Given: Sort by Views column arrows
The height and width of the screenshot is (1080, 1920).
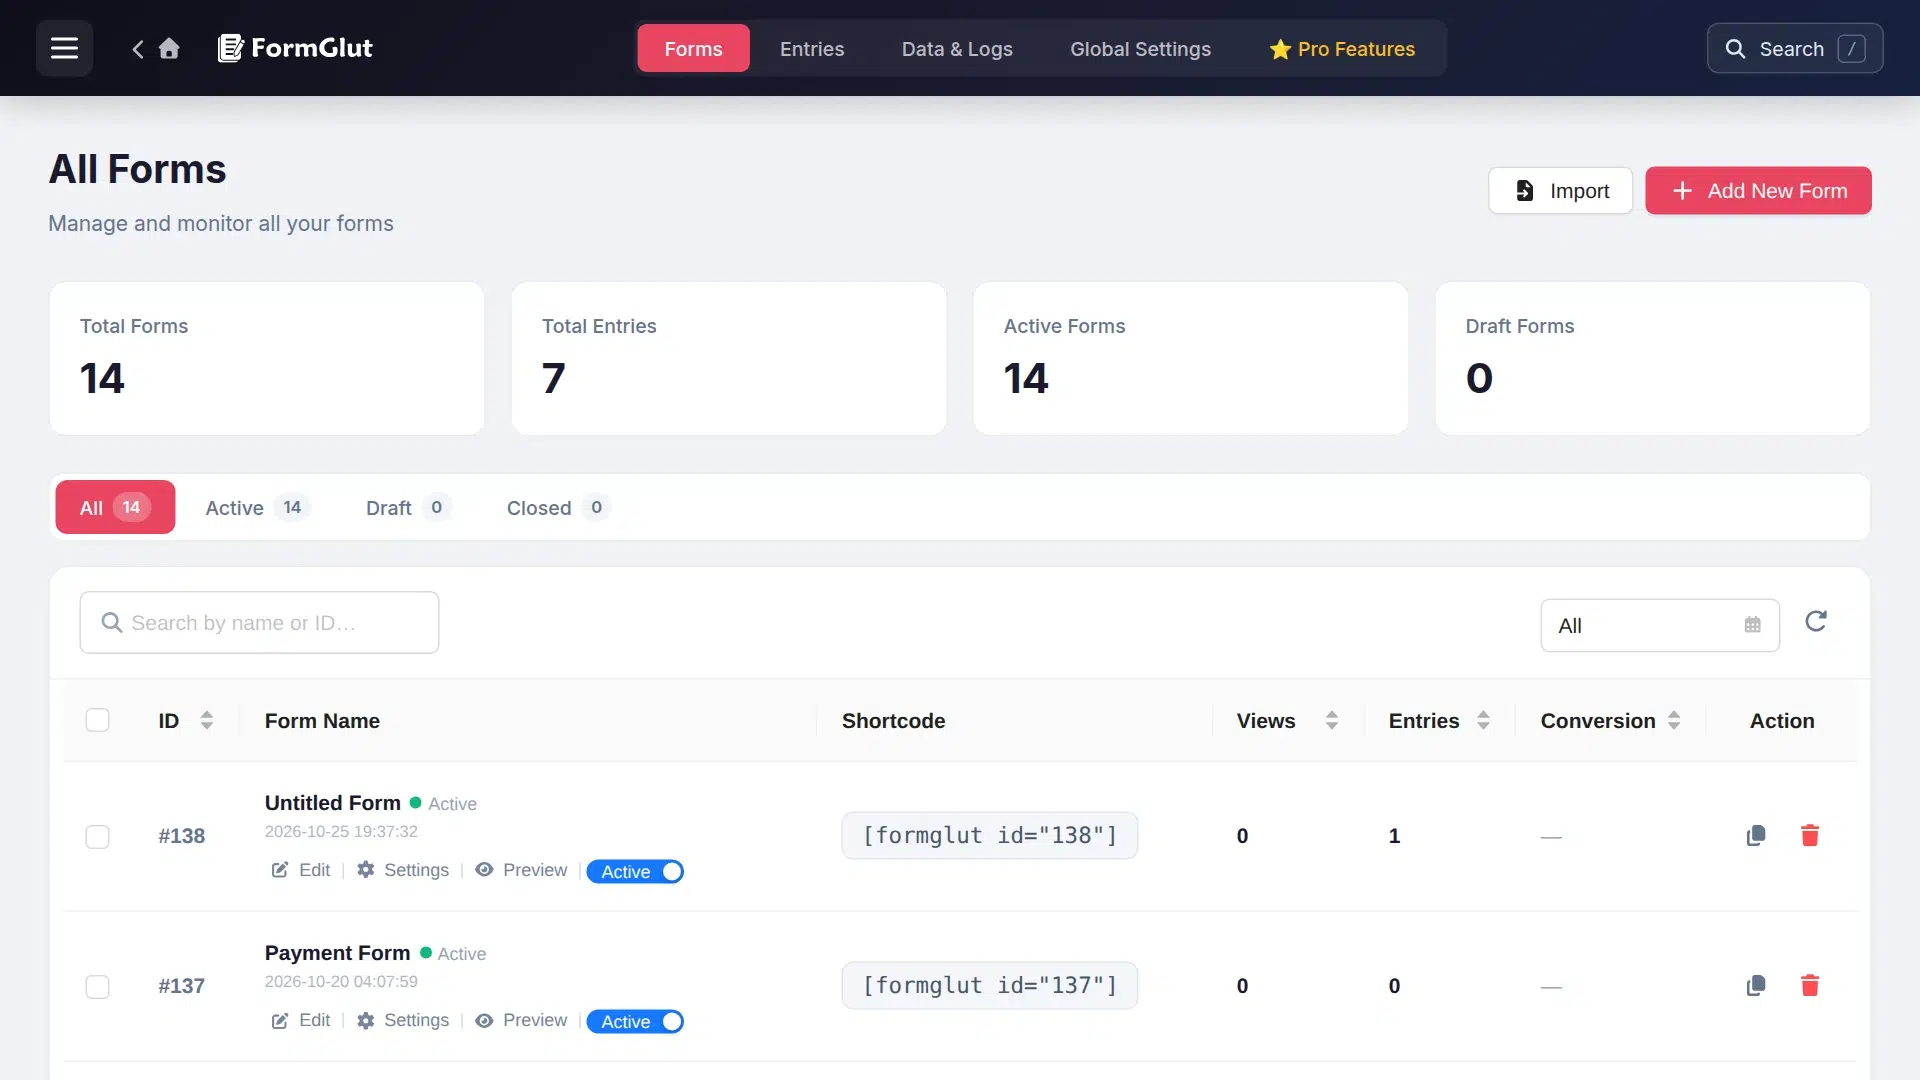Looking at the screenshot, I should 1332,720.
